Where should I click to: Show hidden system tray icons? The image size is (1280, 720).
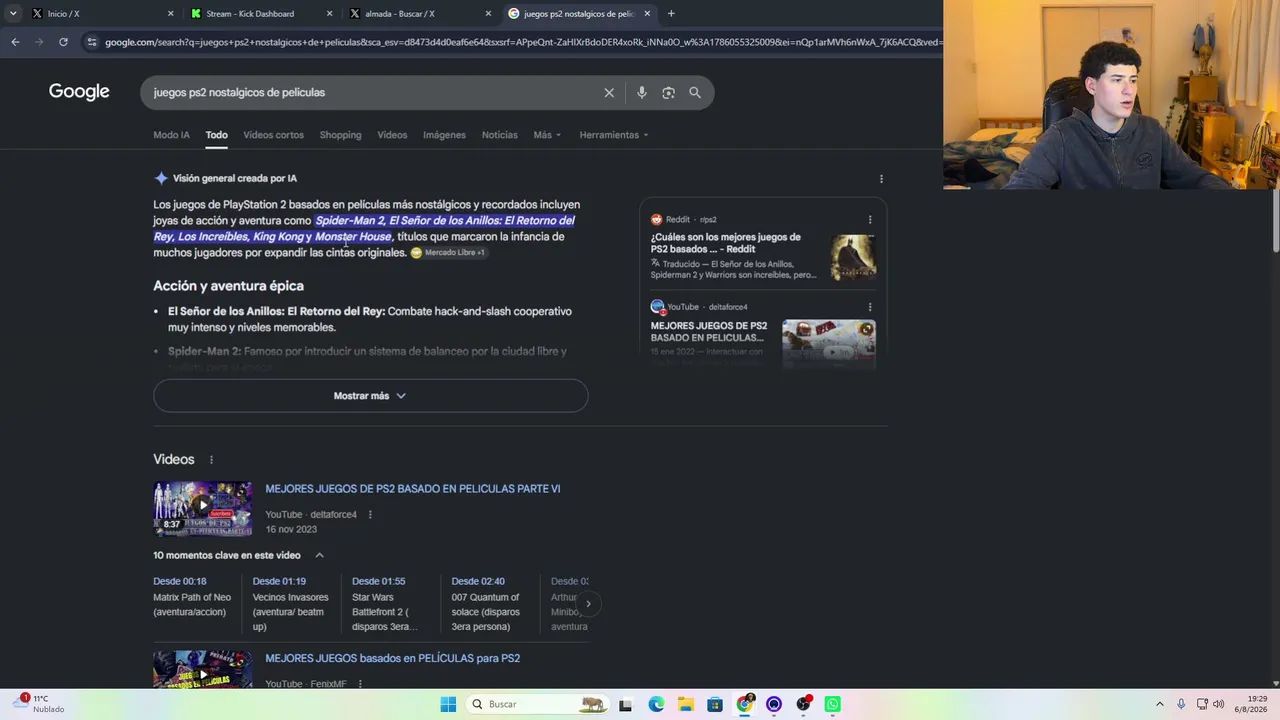tap(1160, 704)
